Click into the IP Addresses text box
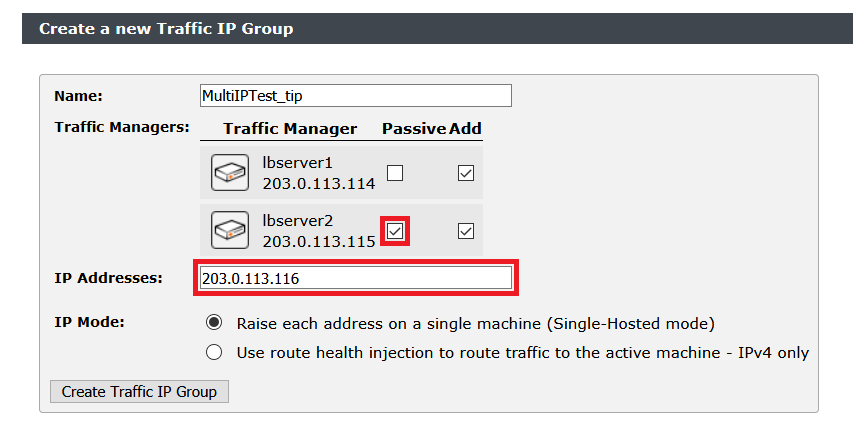Image resolution: width=853 pixels, height=438 pixels. point(355,279)
